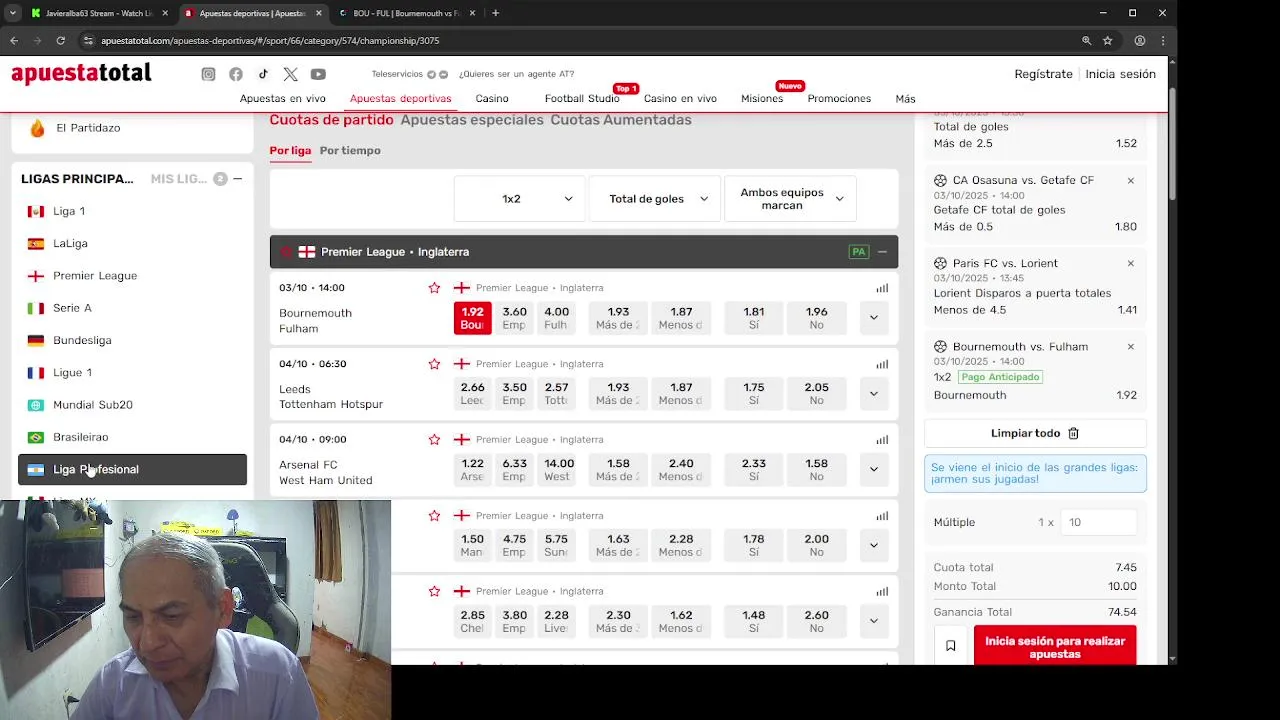
Task: Select West Ham 14.00 odds button
Action: coord(557,469)
